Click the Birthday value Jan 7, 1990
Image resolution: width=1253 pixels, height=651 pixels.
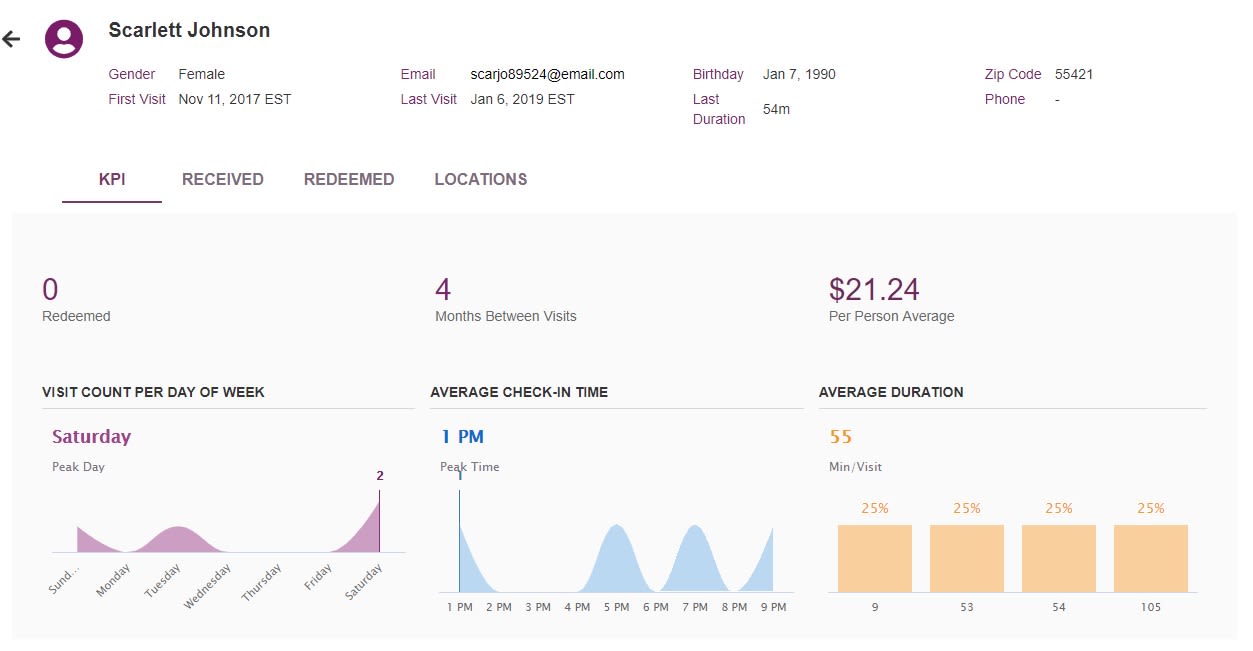coord(797,74)
